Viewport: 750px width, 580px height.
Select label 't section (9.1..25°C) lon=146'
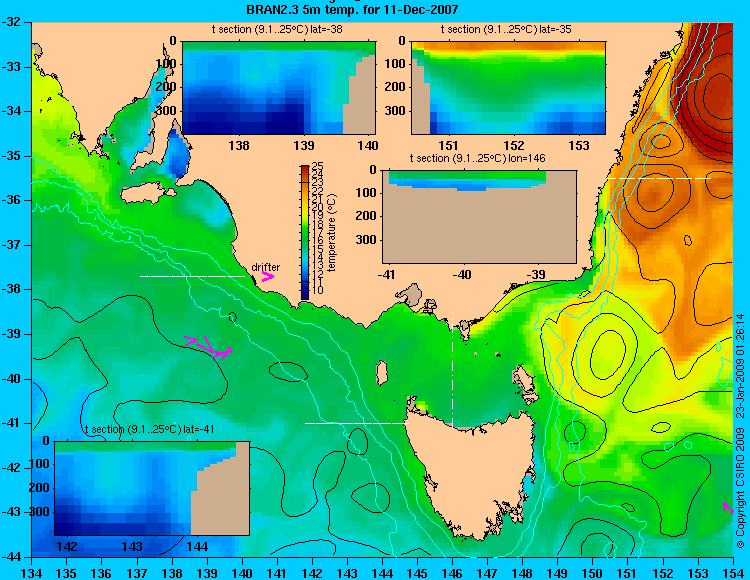click(477, 158)
